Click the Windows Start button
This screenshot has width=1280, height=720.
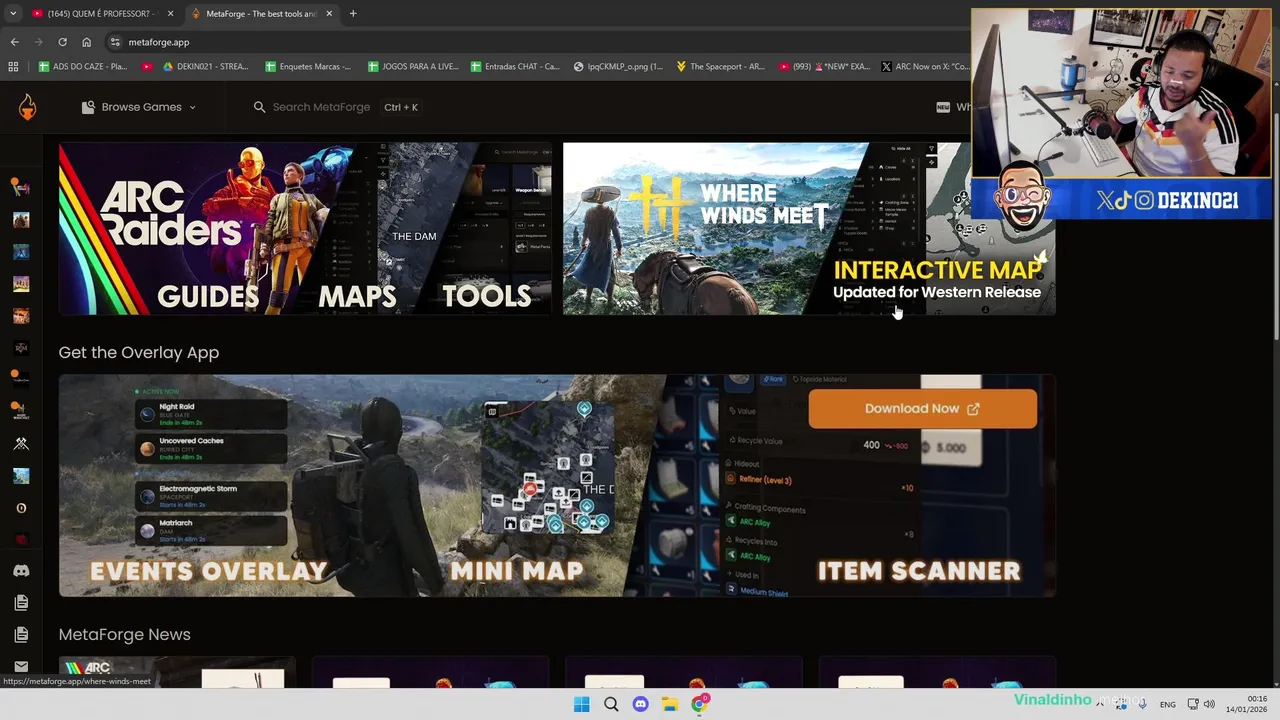[582, 704]
